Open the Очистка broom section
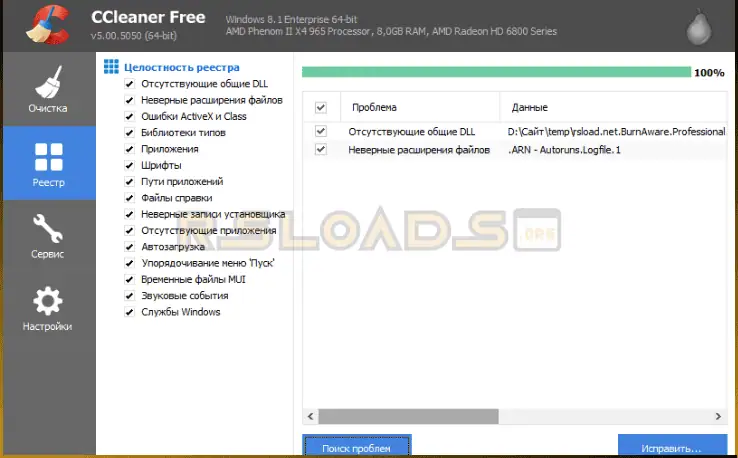 48,89
